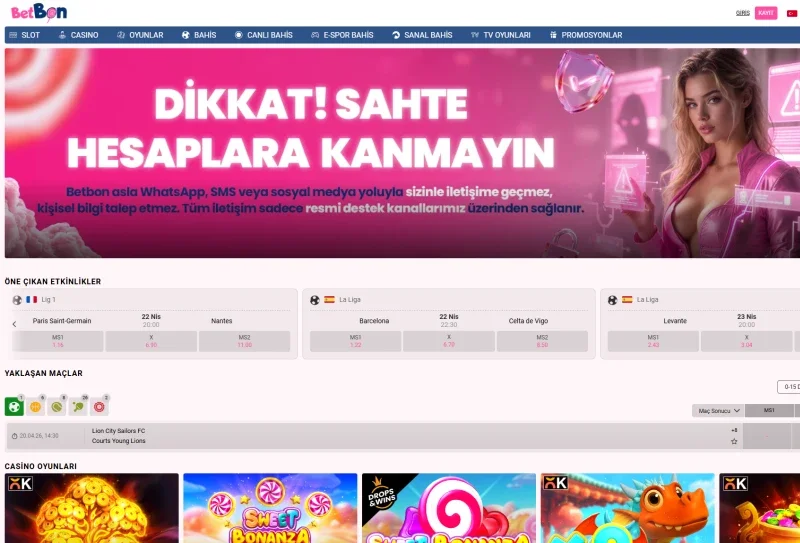Open the BetBon logo home link
800x543 pixels.
pos(39,12)
